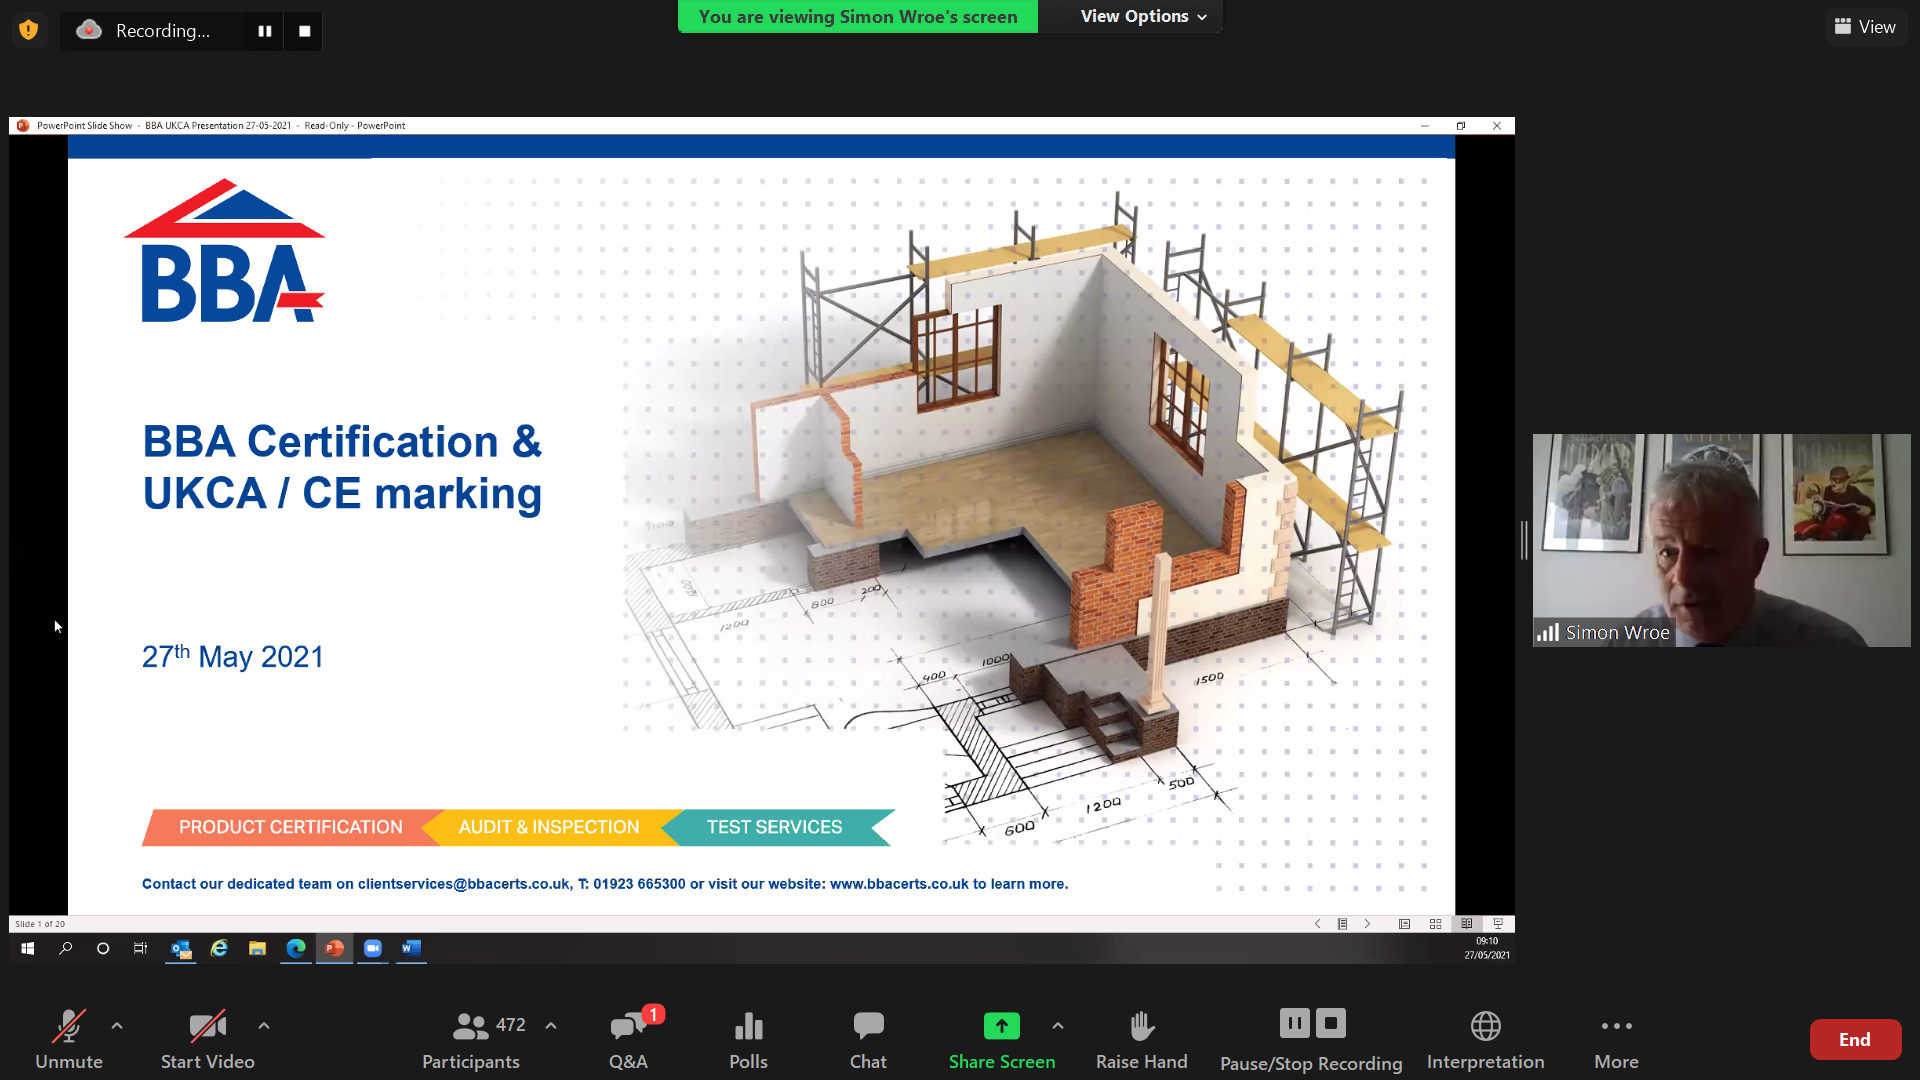
Task: Open the Q&A panel
Action: pos(629,1040)
